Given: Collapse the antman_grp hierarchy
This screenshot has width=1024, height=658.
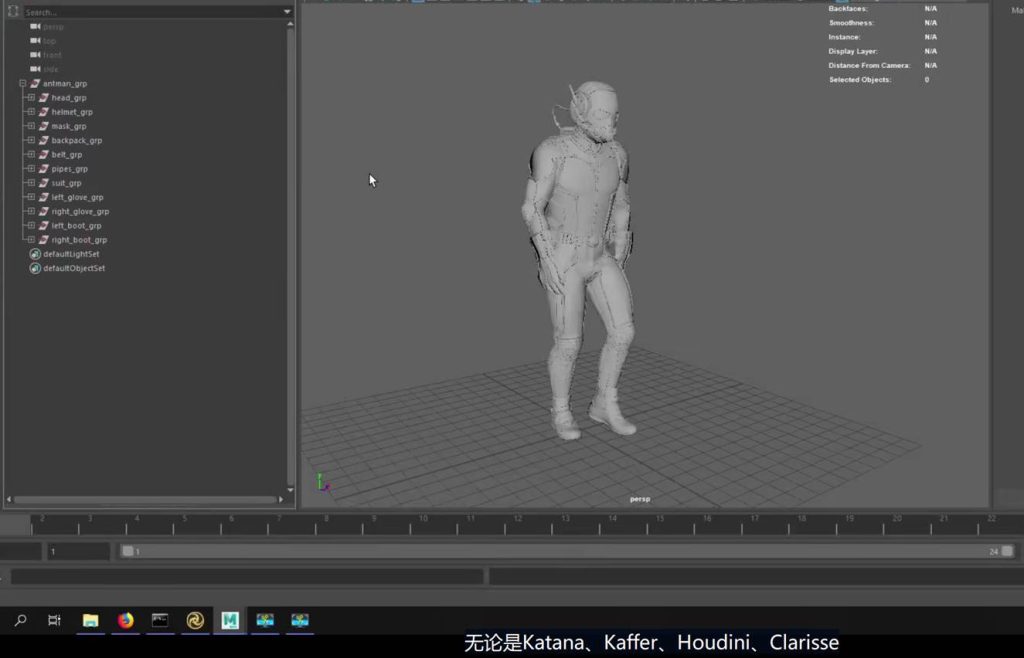Looking at the screenshot, I should point(22,84).
